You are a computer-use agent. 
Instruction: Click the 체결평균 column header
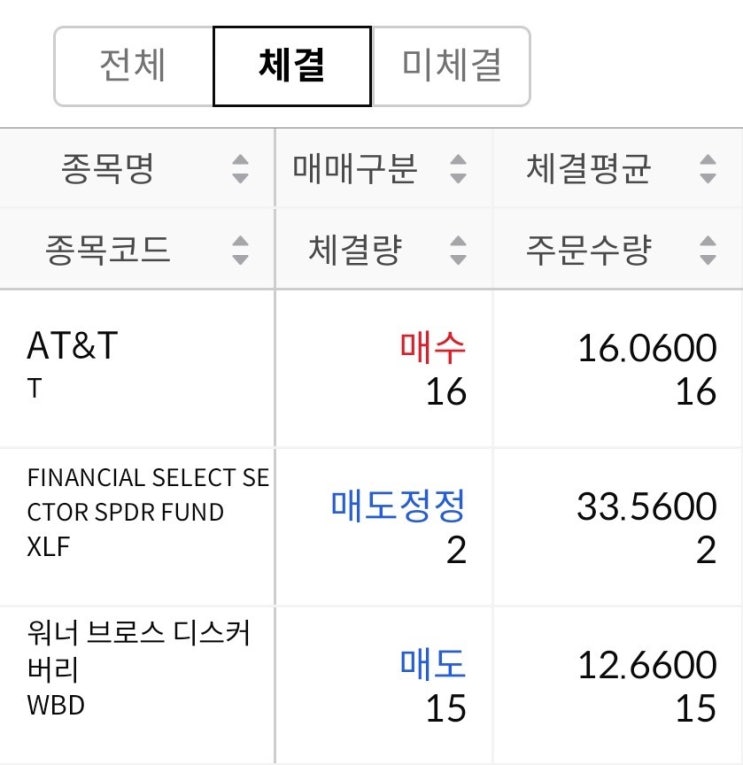click(x=588, y=168)
